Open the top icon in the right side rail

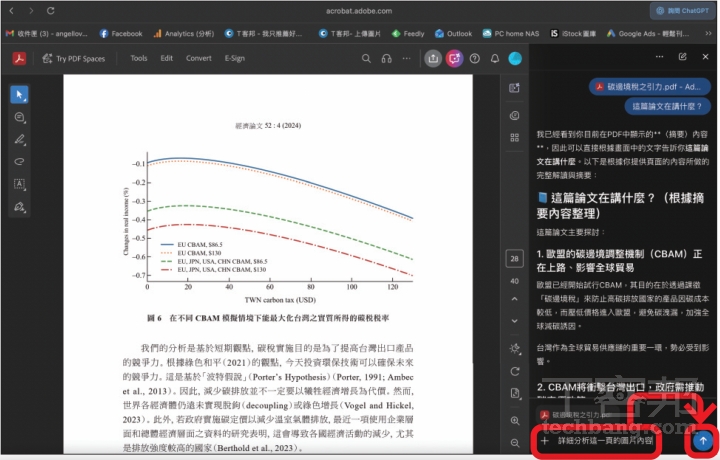(x=514, y=88)
